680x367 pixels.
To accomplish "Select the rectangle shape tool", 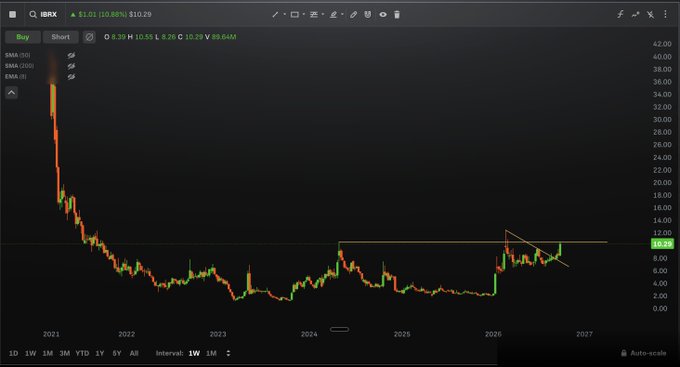I will point(294,14).
